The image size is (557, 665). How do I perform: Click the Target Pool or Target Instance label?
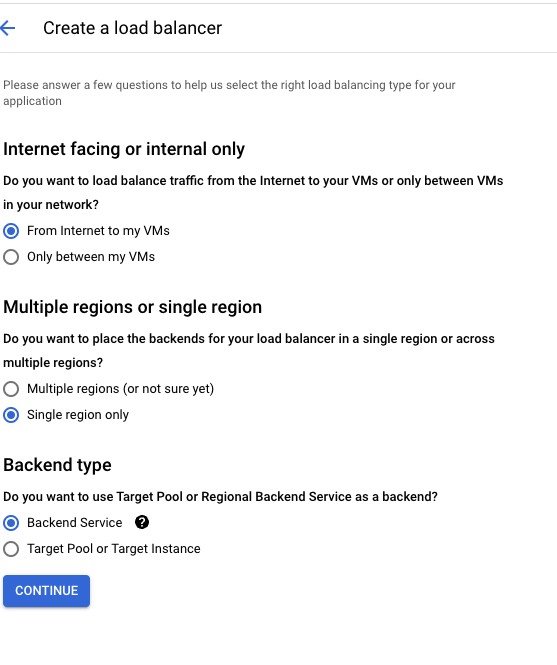point(114,549)
